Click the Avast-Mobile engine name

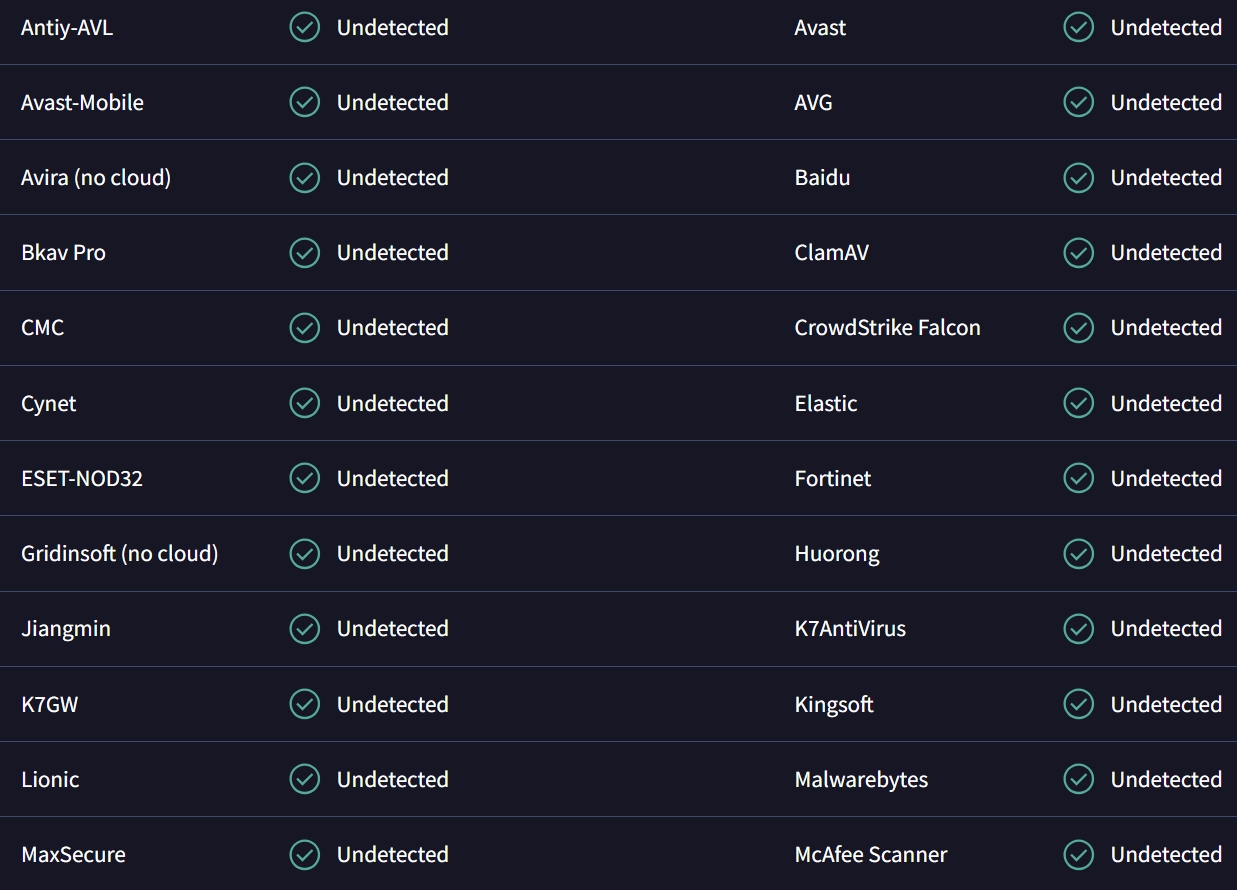point(82,103)
